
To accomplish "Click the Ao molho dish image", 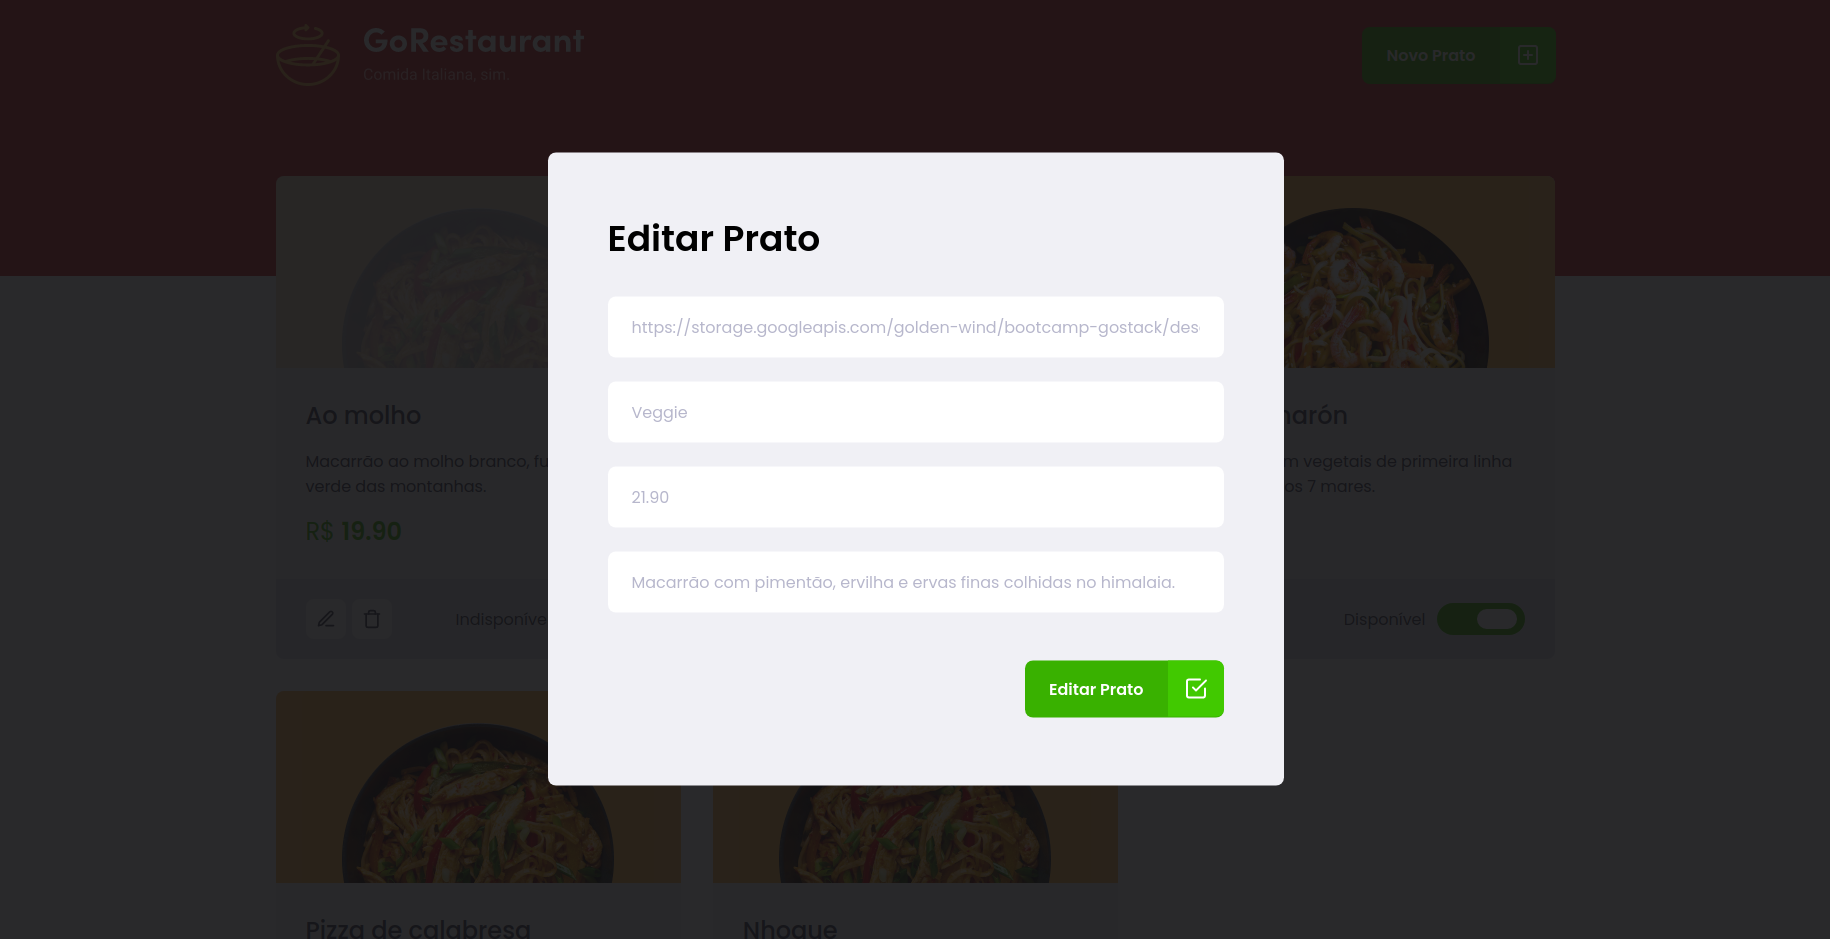I will pyautogui.click(x=412, y=272).
